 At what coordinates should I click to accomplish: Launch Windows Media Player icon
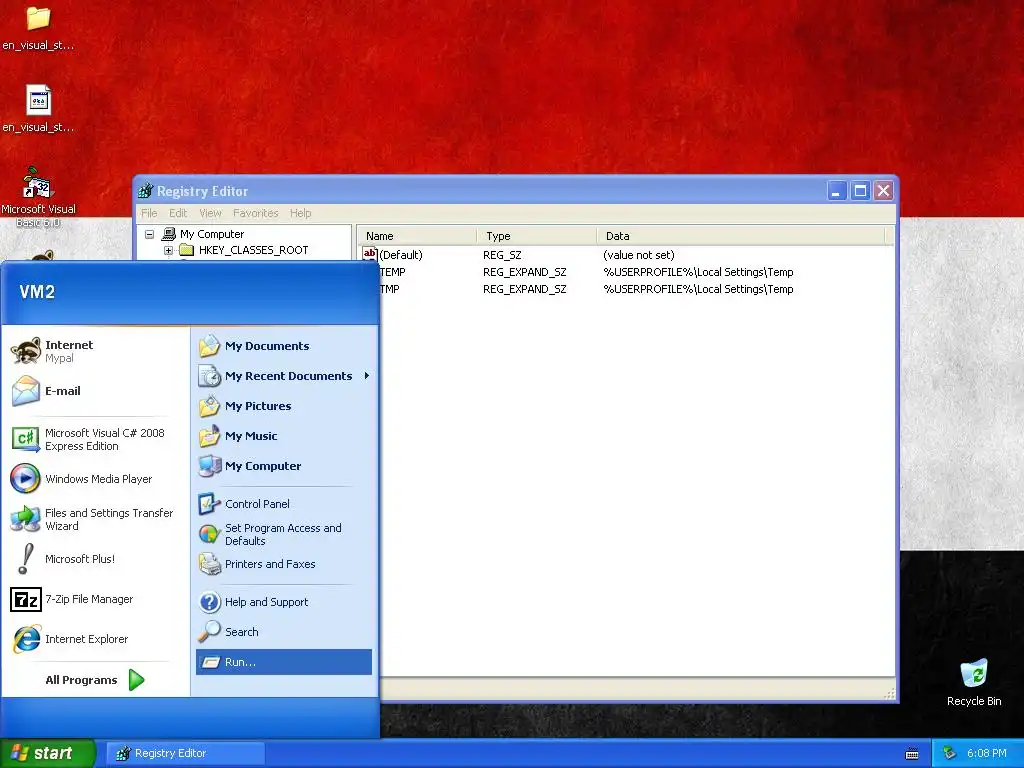click(25, 479)
